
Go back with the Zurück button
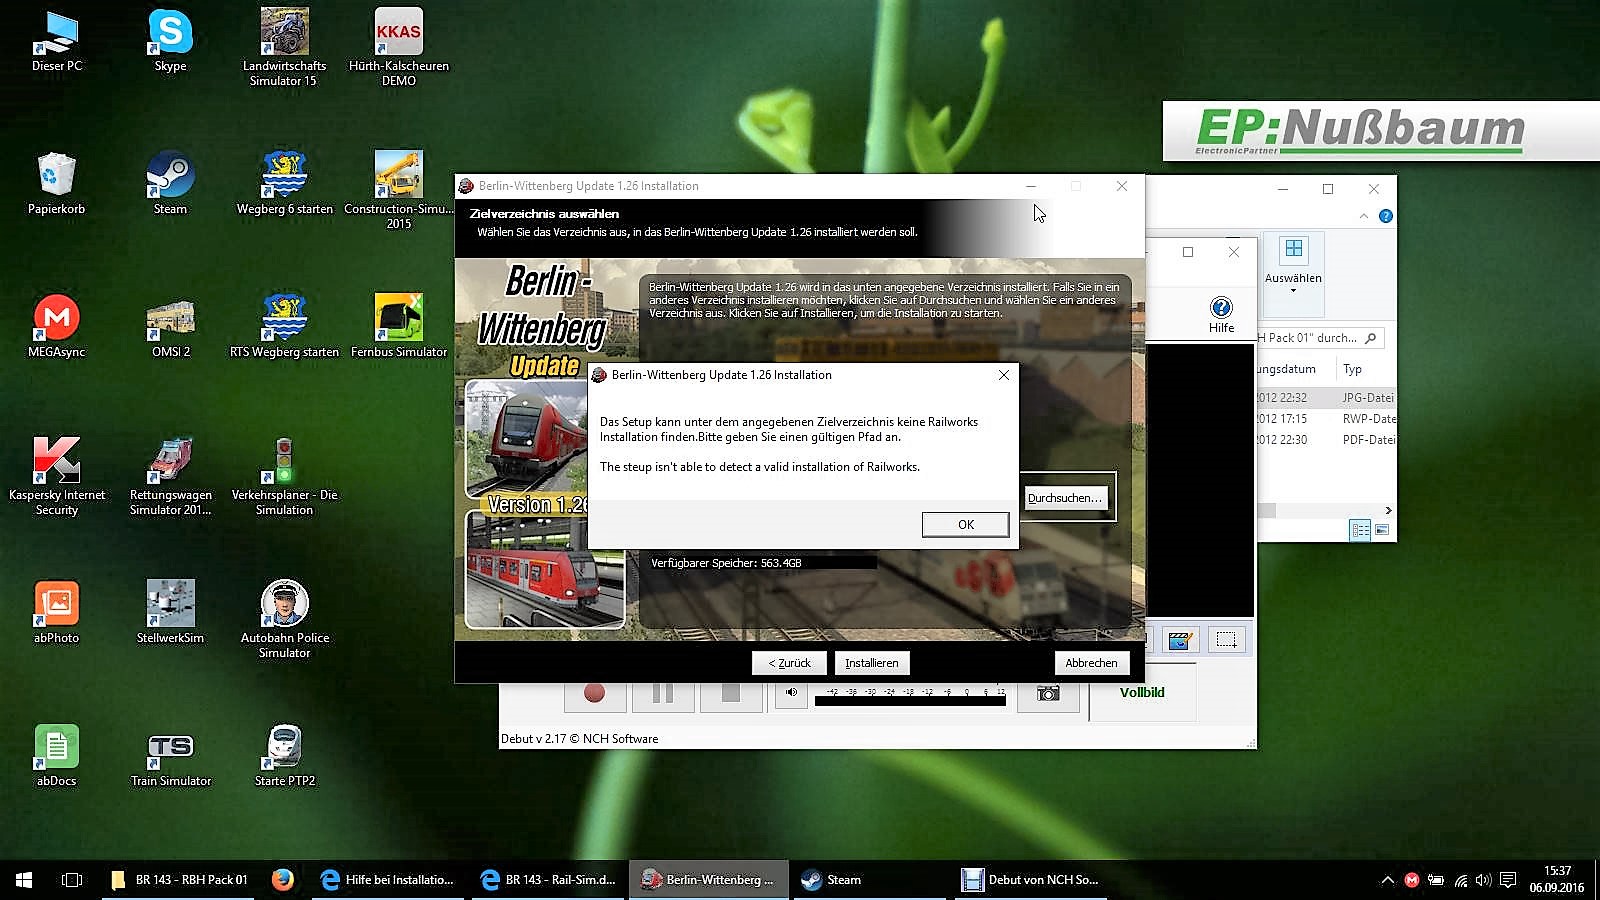coord(789,663)
